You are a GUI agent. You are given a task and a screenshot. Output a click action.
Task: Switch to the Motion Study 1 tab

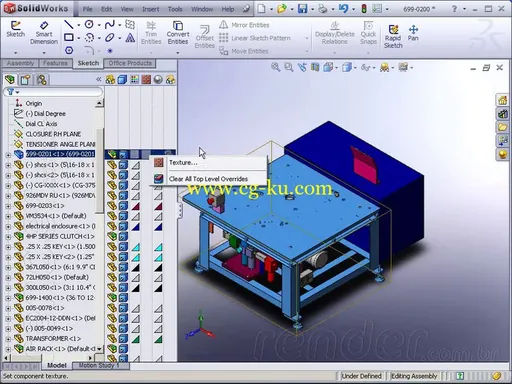tap(99, 366)
